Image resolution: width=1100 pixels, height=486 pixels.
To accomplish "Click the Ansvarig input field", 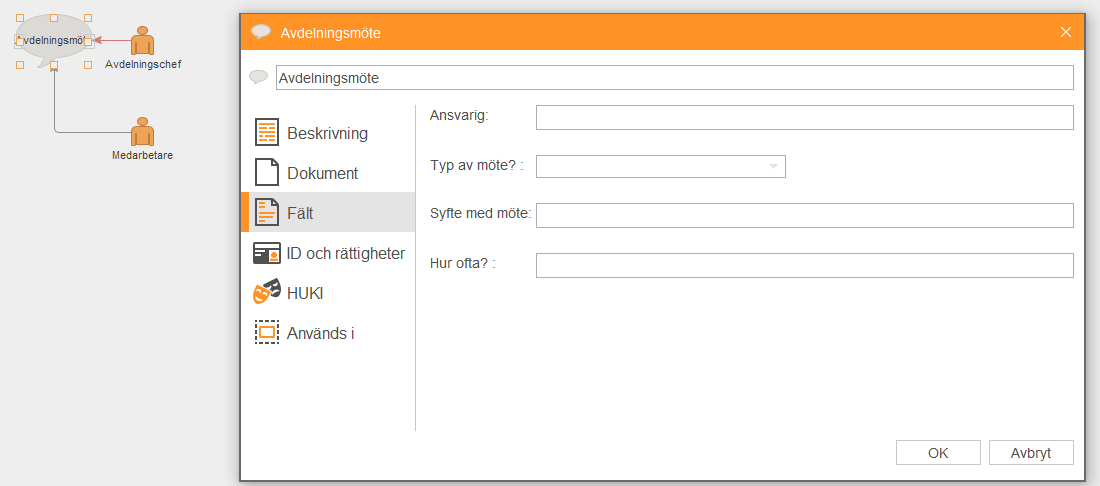I will (805, 117).
